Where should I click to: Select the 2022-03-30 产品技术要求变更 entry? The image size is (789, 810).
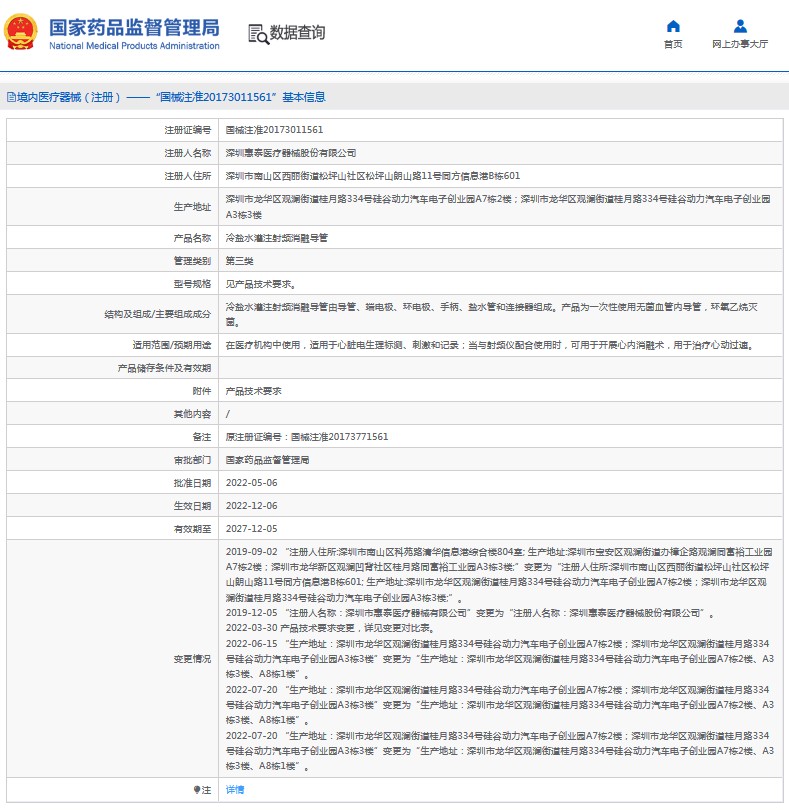pos(331,628)
